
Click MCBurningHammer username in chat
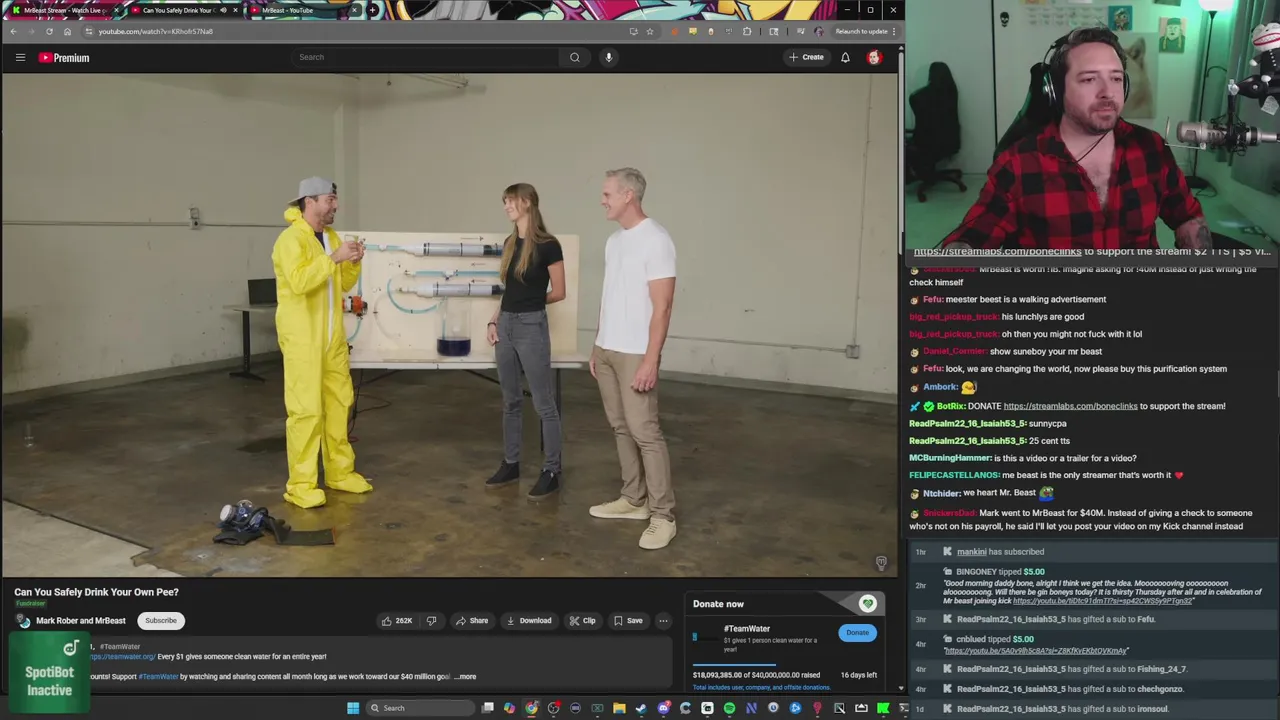pos(950,458)
